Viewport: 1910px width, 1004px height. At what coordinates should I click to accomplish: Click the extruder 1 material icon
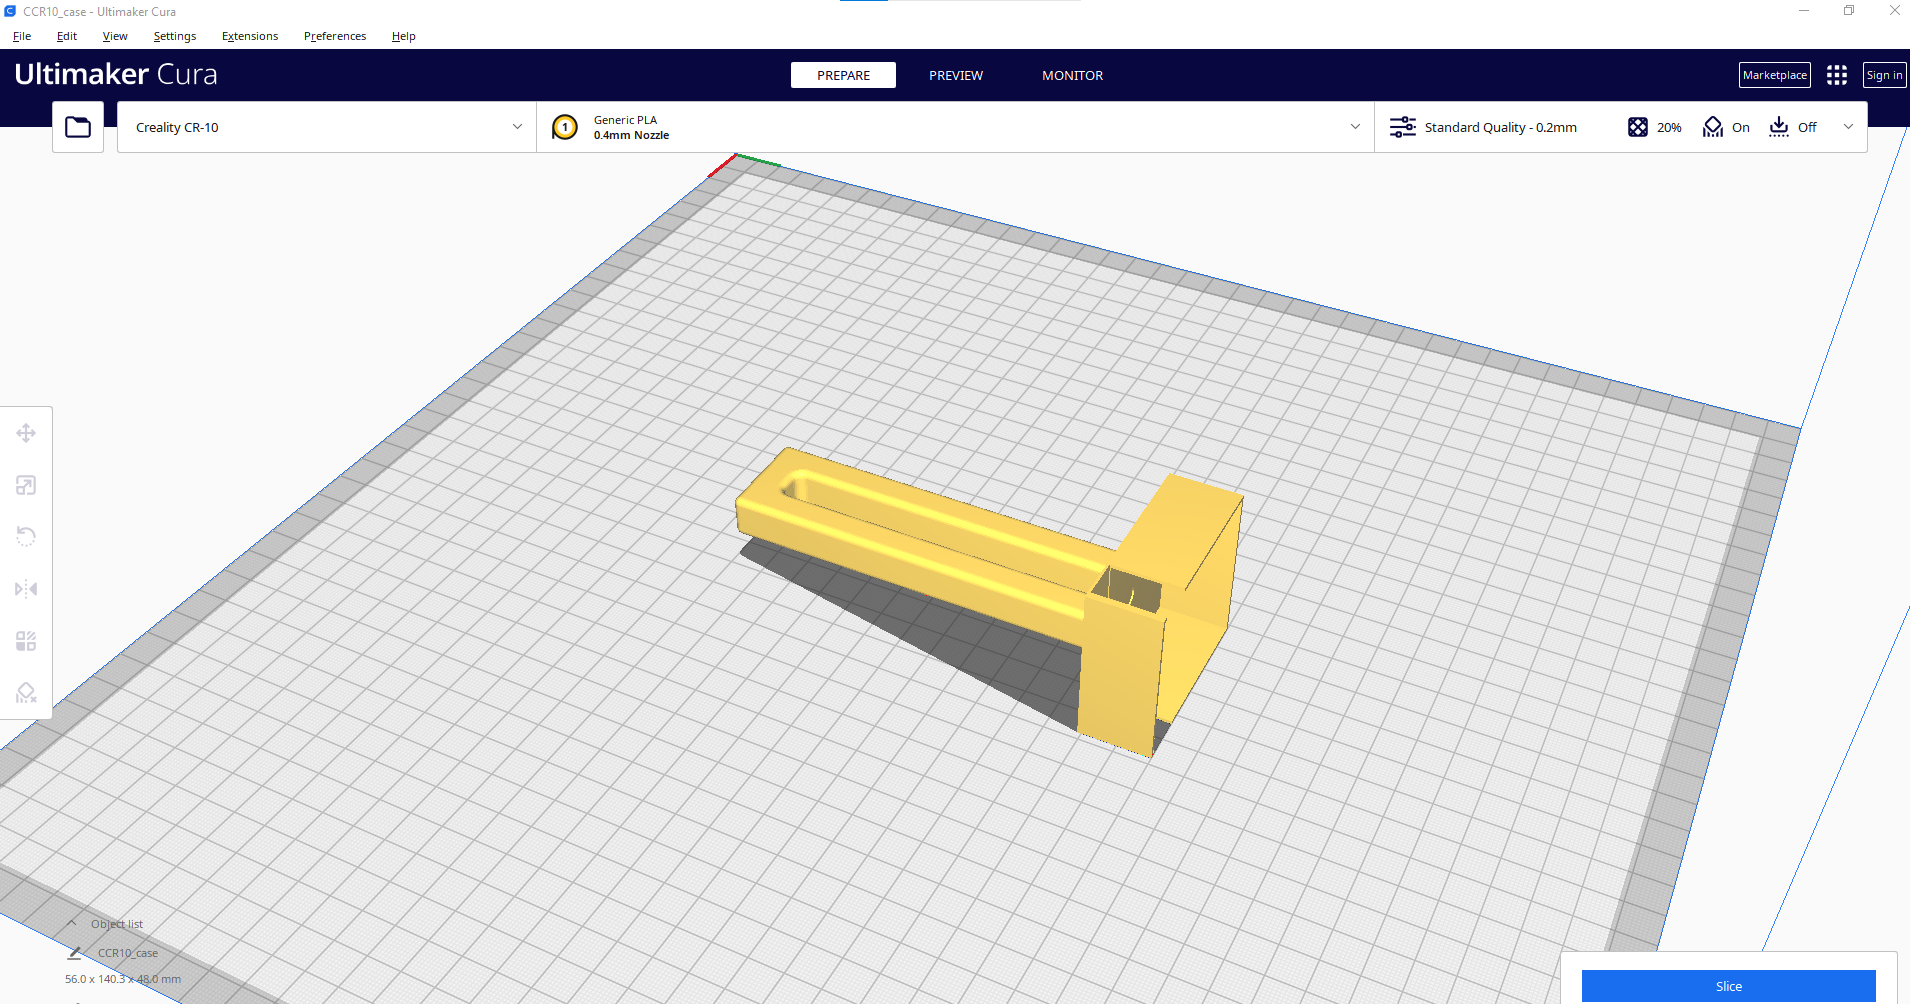[565, 127]
